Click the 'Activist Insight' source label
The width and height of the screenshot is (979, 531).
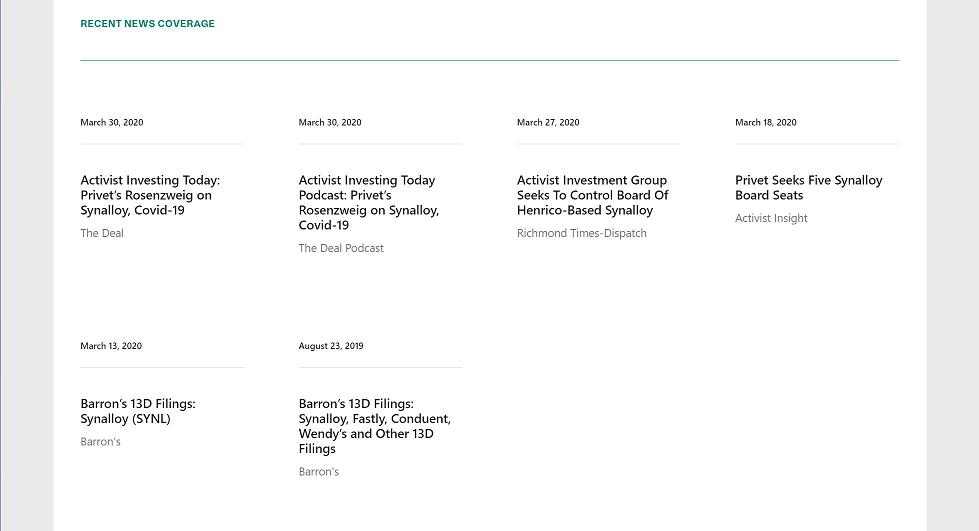(771, 218)
